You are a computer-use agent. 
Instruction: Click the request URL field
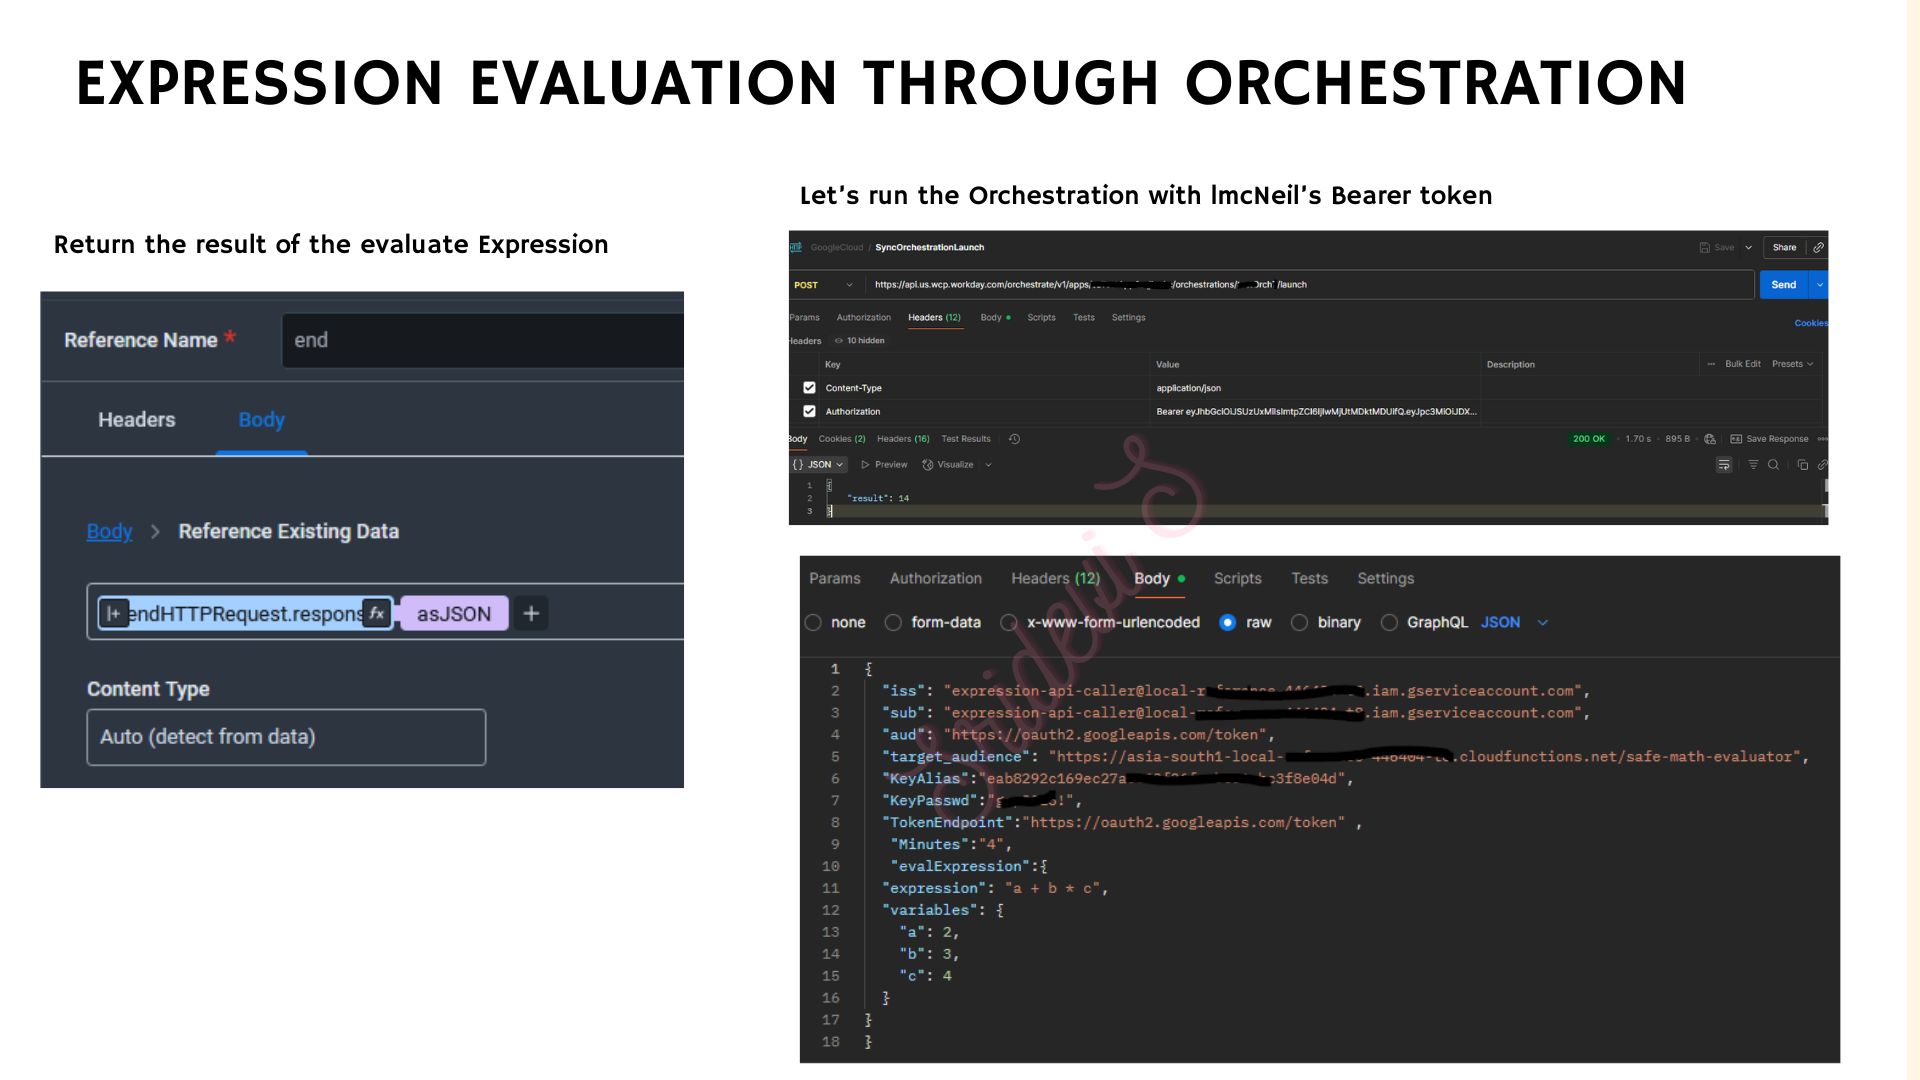tap(1310, 285)
